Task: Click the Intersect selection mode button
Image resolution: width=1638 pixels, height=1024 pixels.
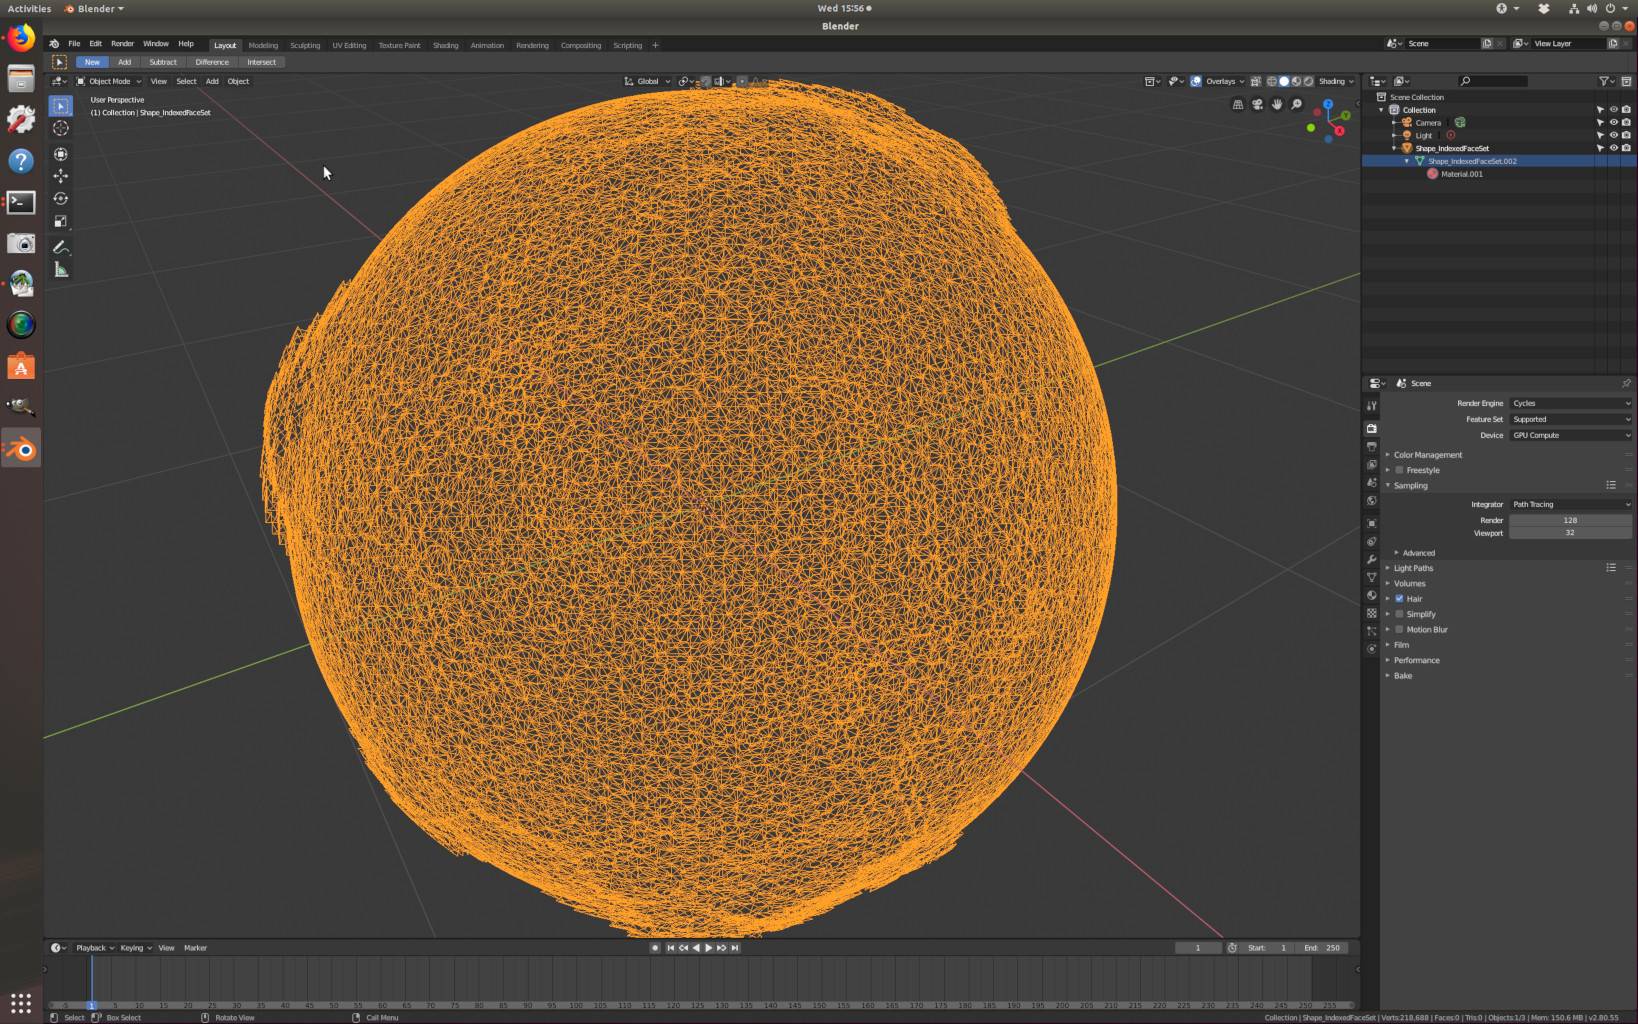Action: pos(262,62)
